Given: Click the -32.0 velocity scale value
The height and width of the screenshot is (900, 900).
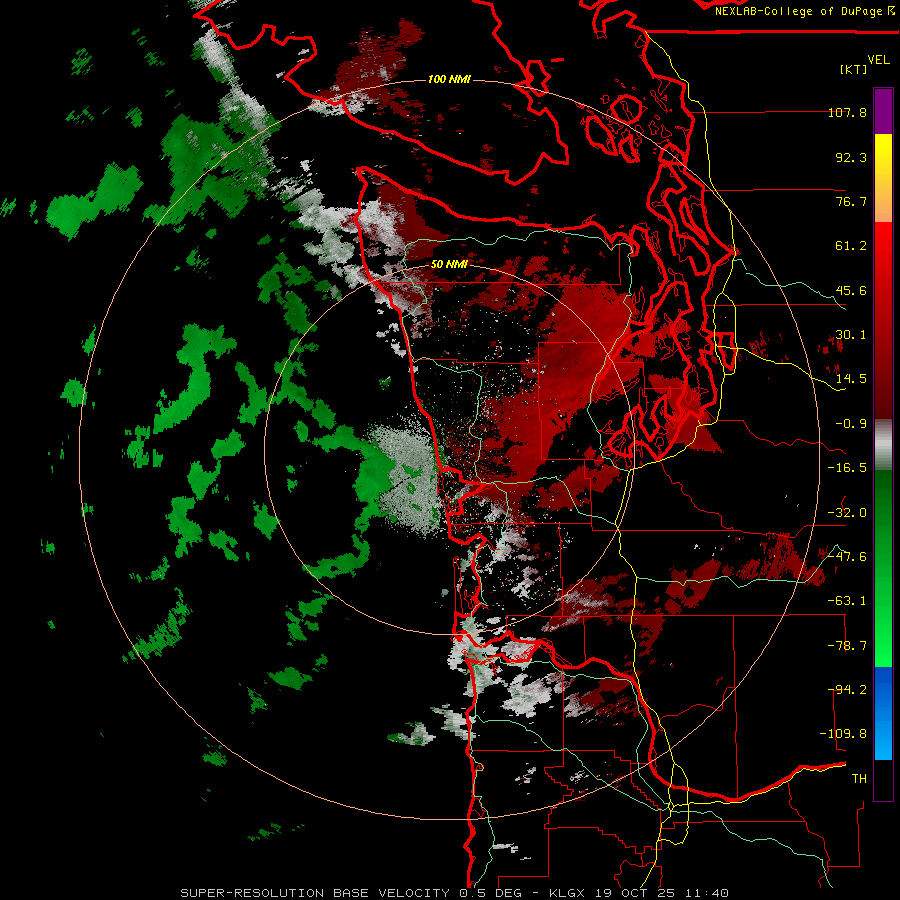Looking at the screenshot, I should [847, 513].
